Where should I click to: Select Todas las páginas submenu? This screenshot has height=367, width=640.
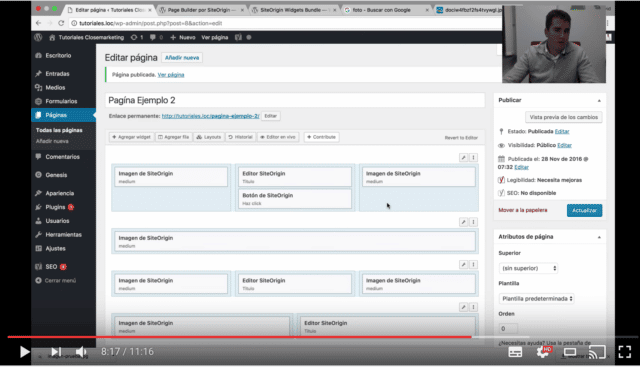[x=59, y=130]
